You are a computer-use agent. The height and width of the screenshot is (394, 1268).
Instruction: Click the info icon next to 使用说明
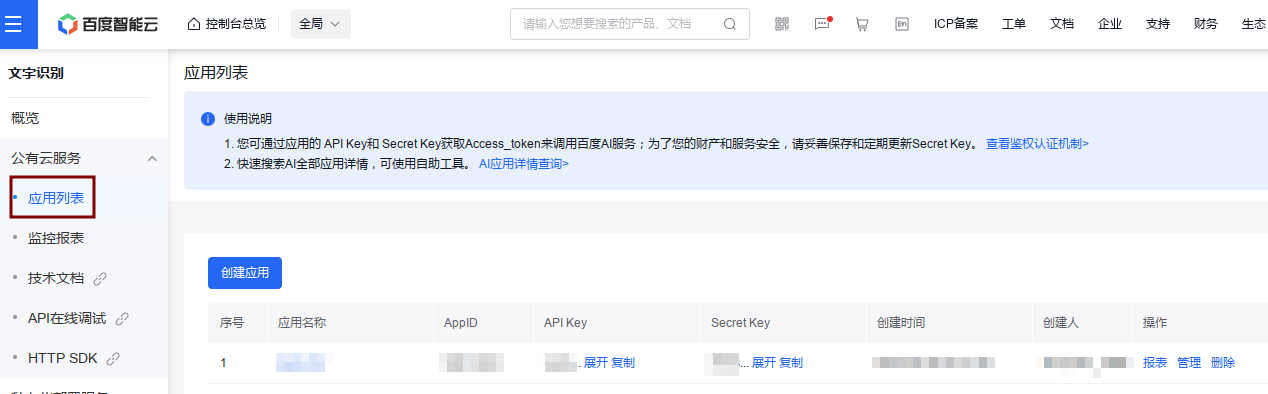[208, 119]
